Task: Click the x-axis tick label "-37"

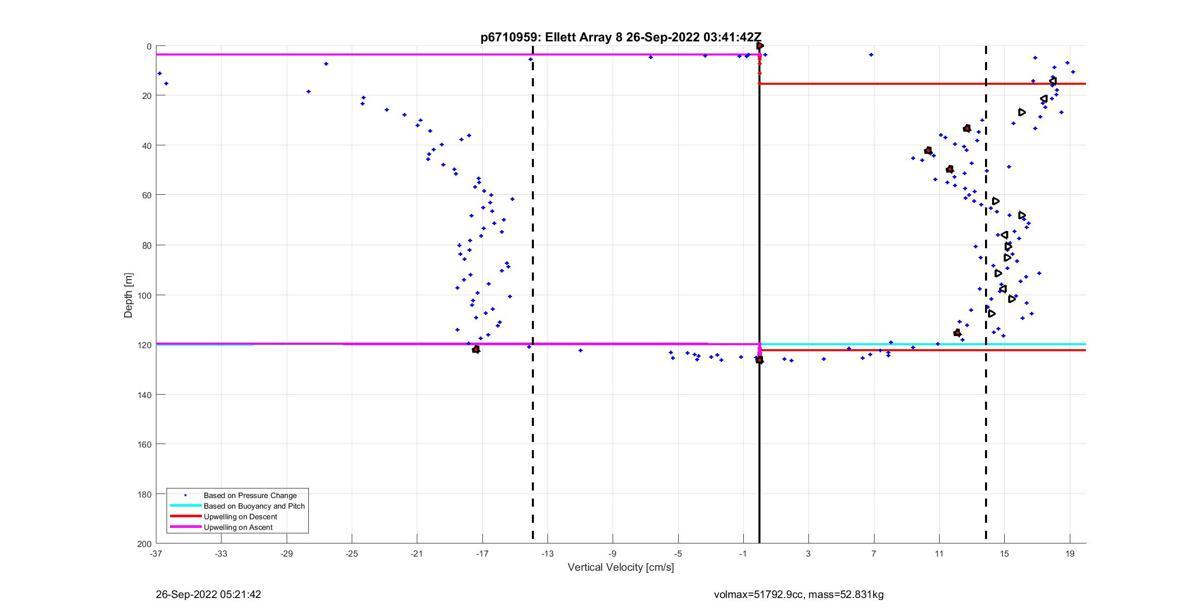Action: coord(156,553)
